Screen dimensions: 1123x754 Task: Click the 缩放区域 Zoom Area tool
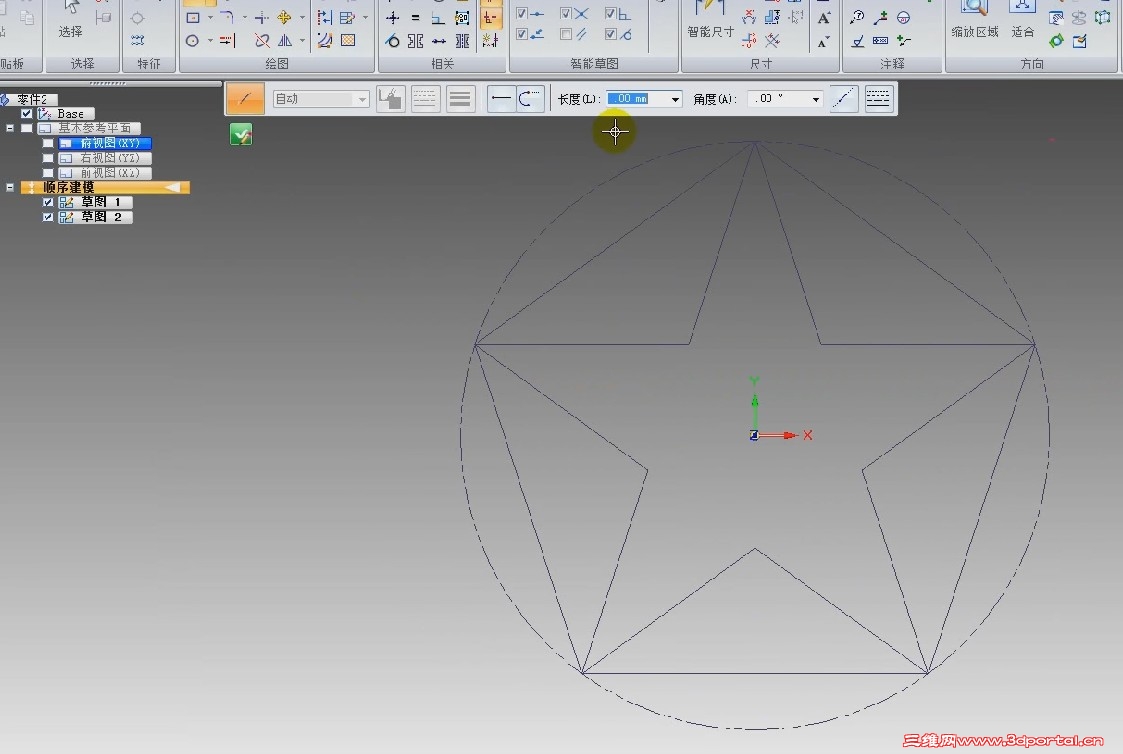click(x=975, y=21)
